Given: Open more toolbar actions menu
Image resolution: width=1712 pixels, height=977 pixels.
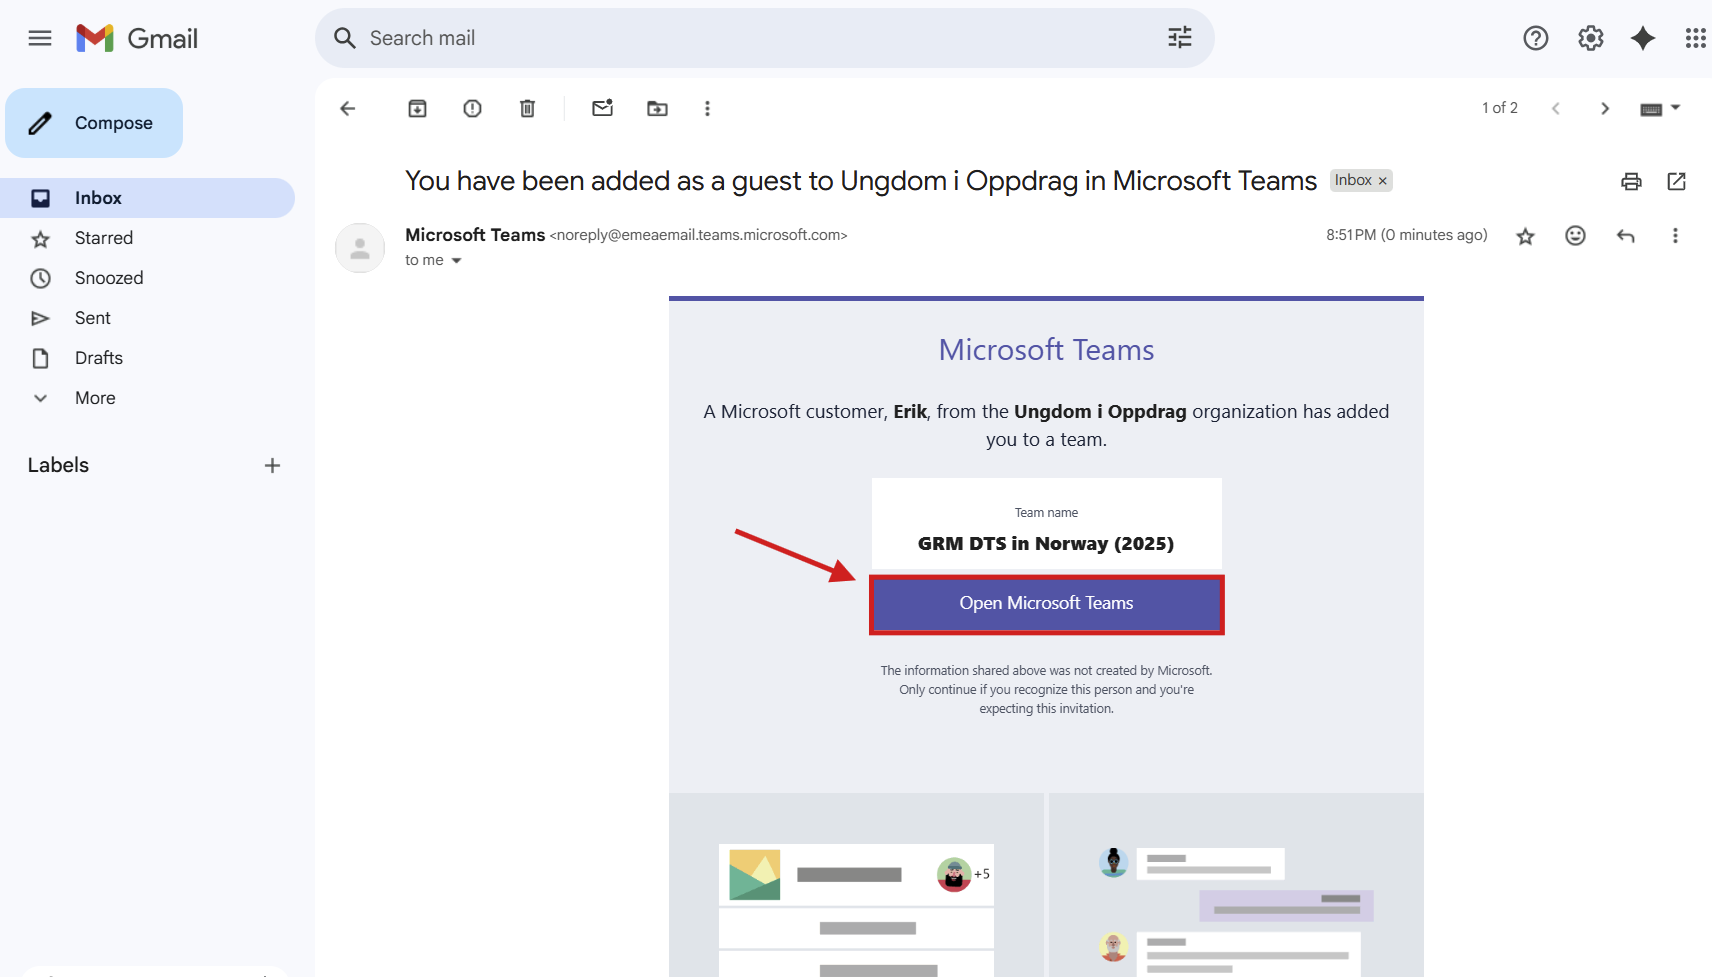Looking at the screenshot, I should (x=707, y=108).
